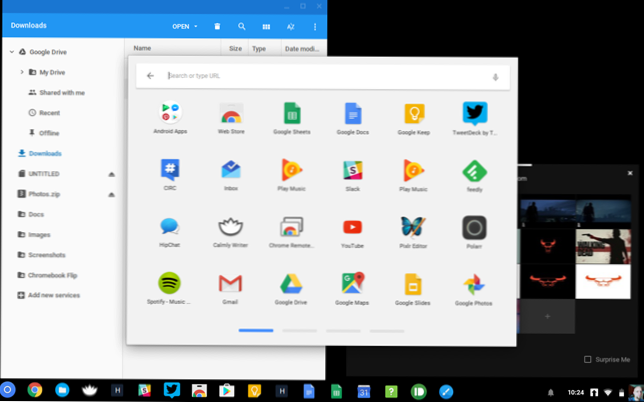
Task: Select the white-background bull wallpaper thumbnail
Action: click(x=603, y=281)
